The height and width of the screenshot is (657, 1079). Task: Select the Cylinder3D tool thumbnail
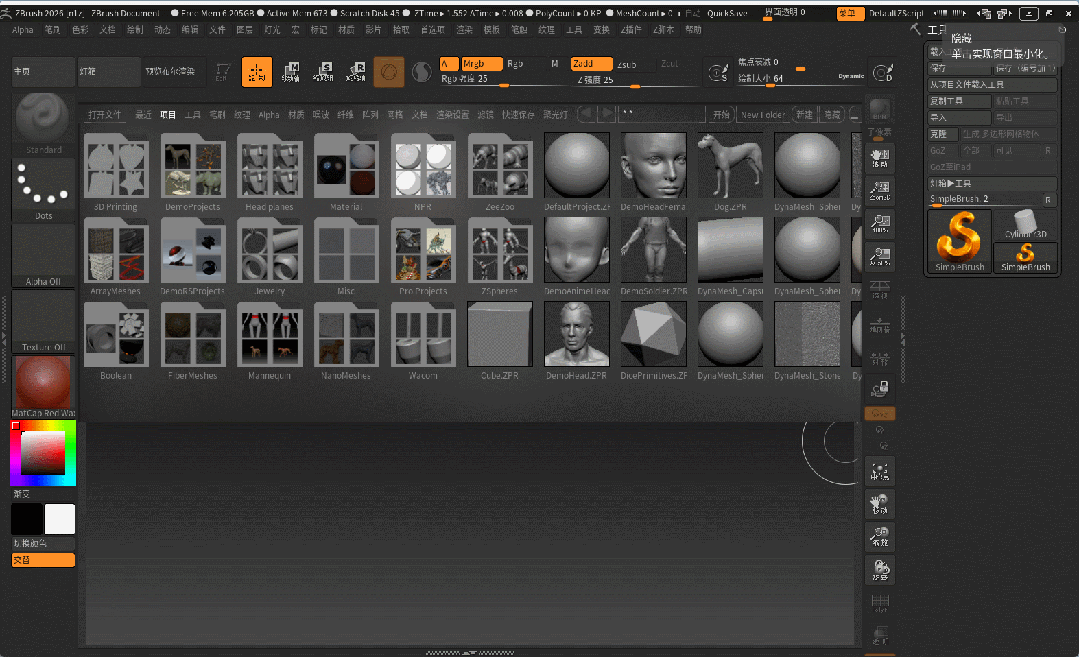pyautogui.click(x=1025, y=224)
